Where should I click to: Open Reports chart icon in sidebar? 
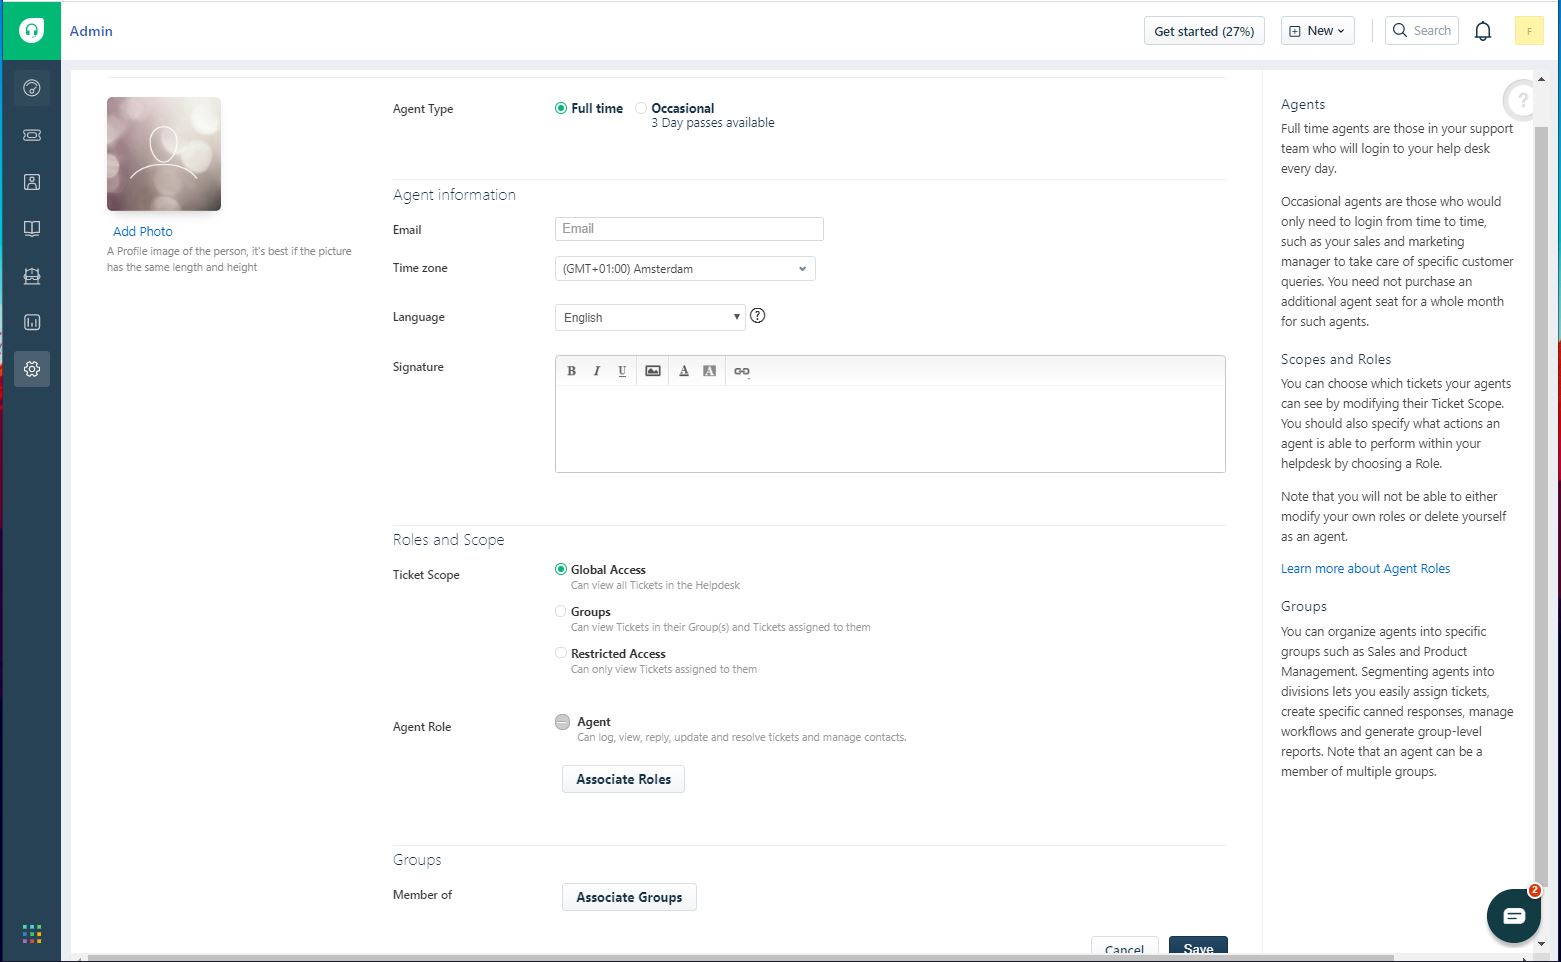tap(32, 322)
